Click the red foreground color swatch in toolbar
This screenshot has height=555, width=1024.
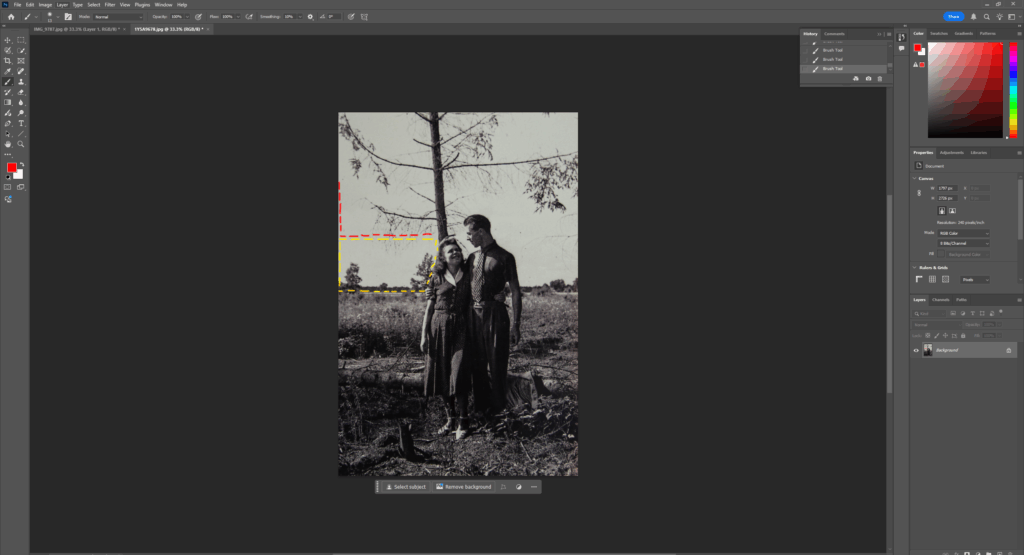12,168
